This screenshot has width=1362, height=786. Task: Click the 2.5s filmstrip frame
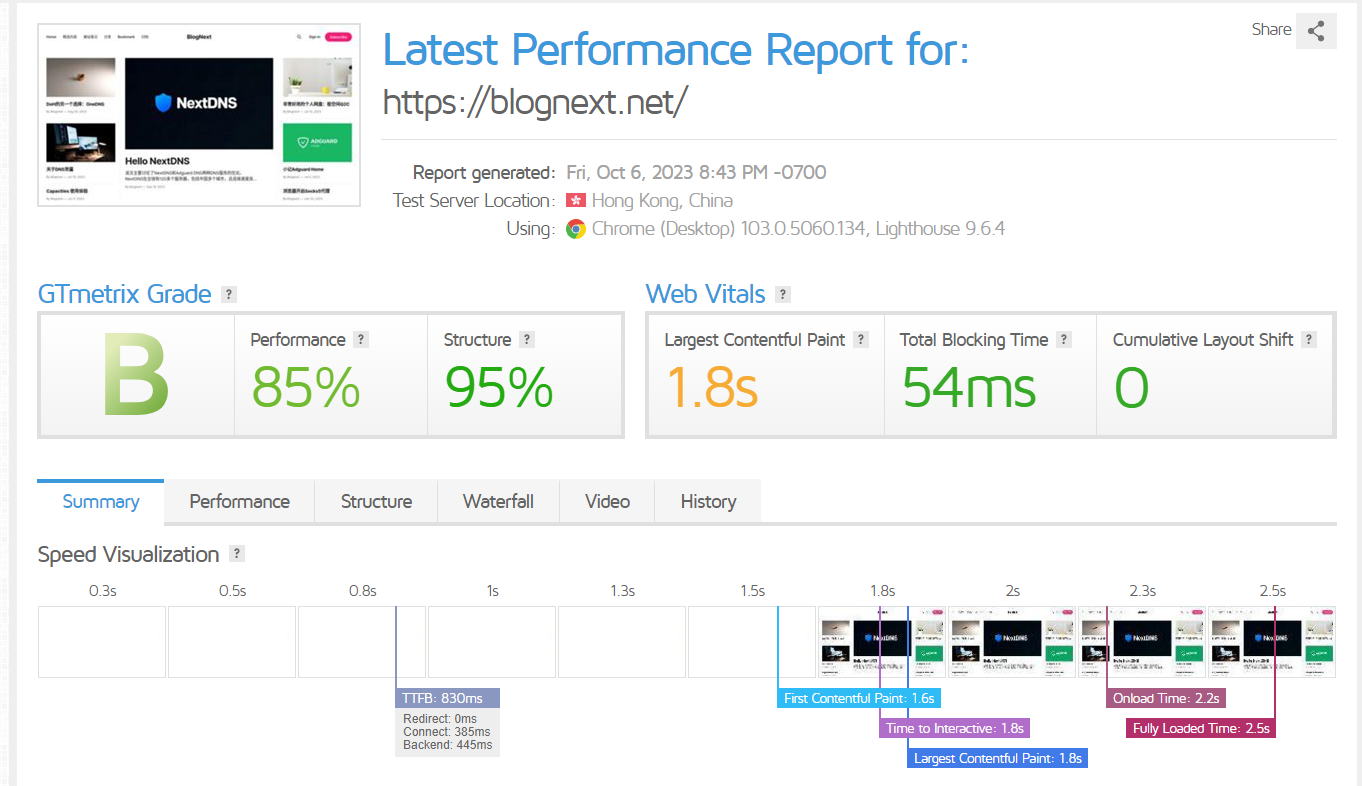point(1272,642)
